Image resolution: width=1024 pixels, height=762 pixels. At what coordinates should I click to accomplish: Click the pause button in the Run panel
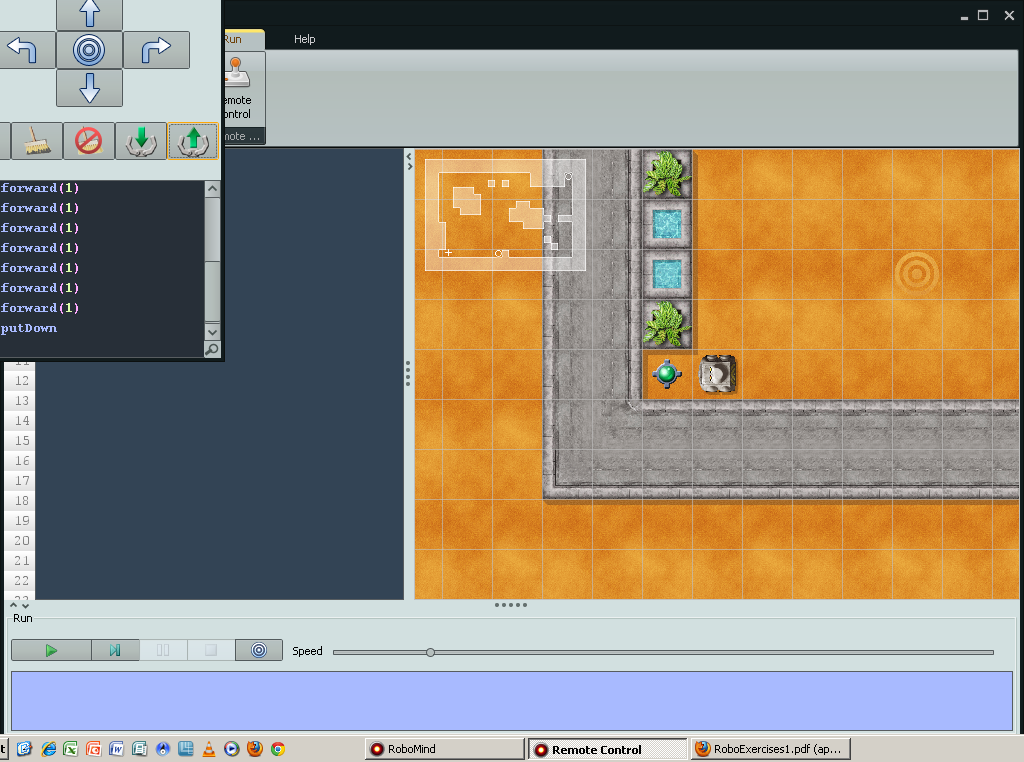pyautogui.click(x=163, y=650)
